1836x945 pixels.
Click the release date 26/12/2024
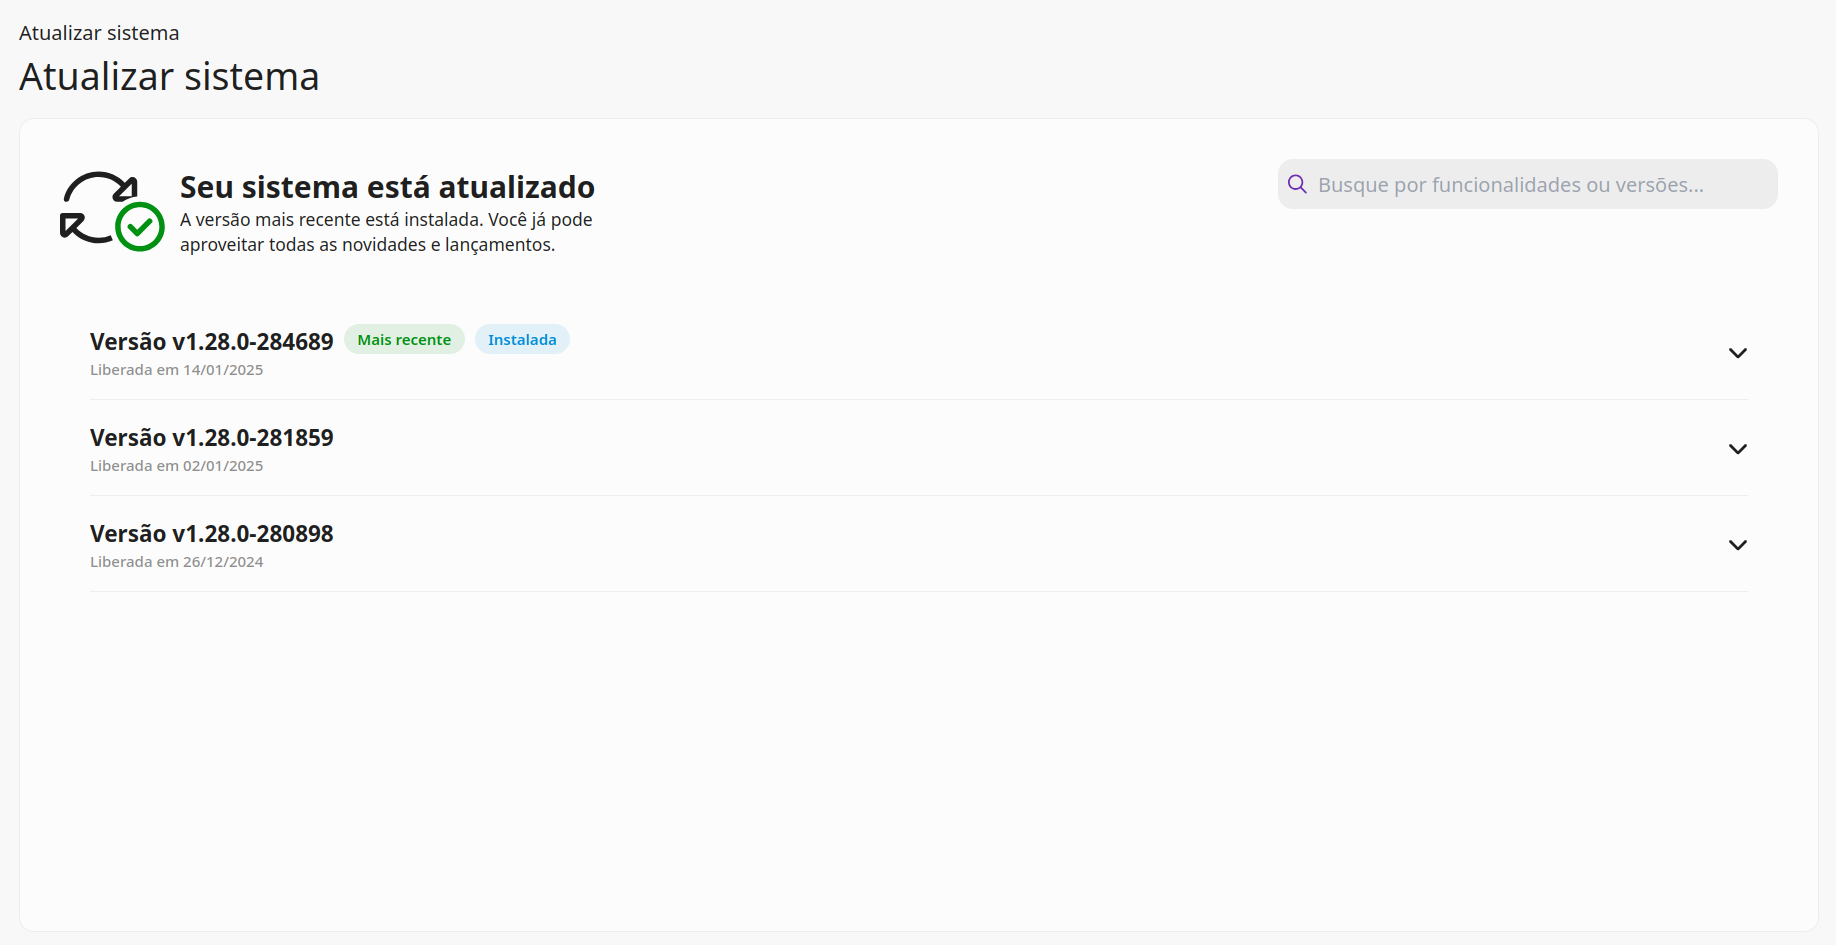[x=176, y=561]
